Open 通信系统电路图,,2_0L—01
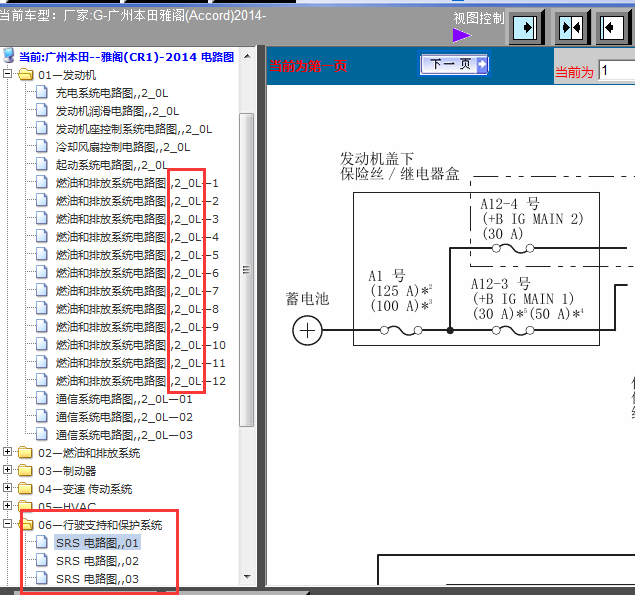635x595 pixels. 124,399
